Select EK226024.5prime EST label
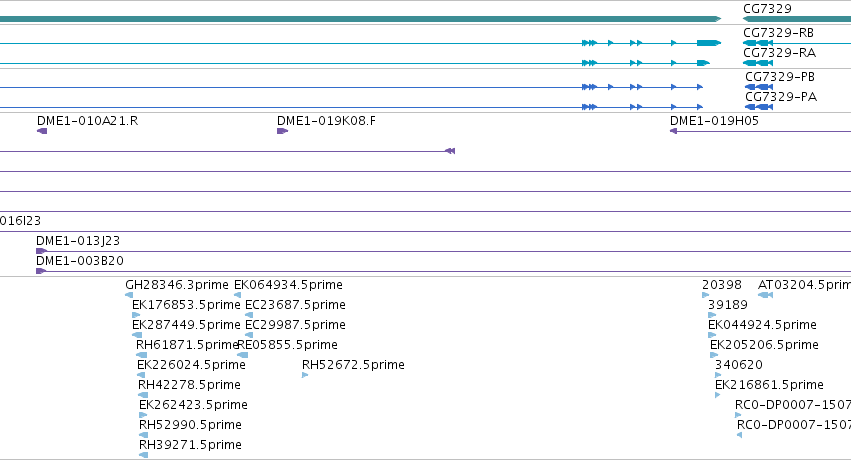 tap(191, 365)
